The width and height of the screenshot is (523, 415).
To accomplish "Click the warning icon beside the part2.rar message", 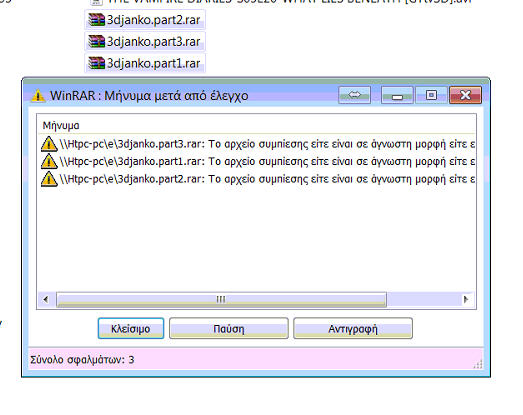I will 49,179.
